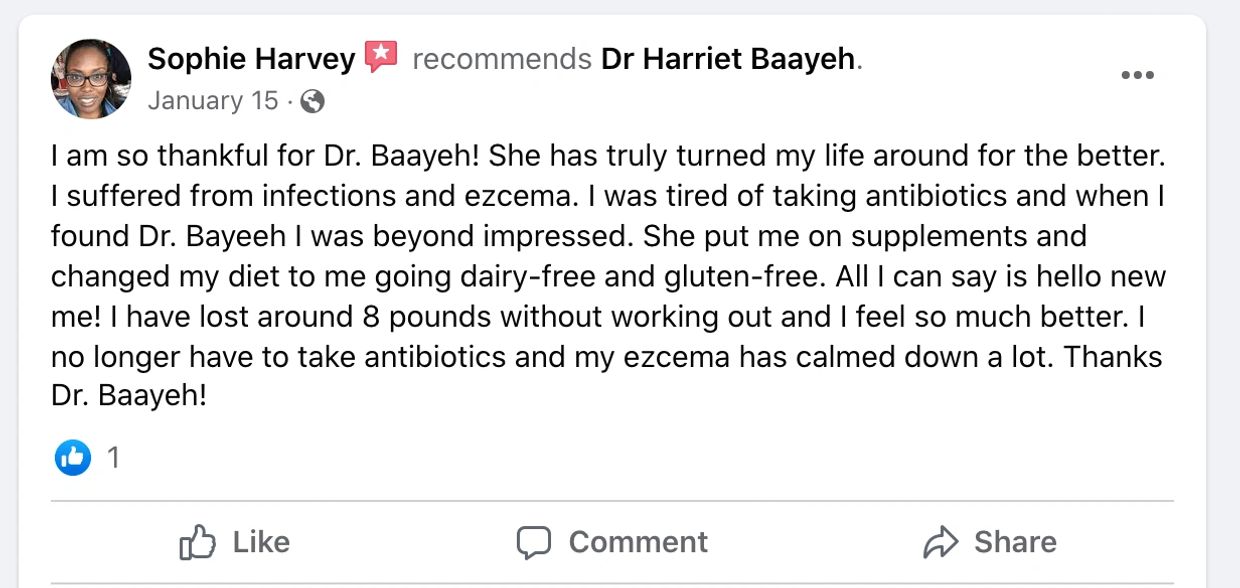Click the Comment speech bubble icon
1240x588 pixels.
(x=533, y=542)
